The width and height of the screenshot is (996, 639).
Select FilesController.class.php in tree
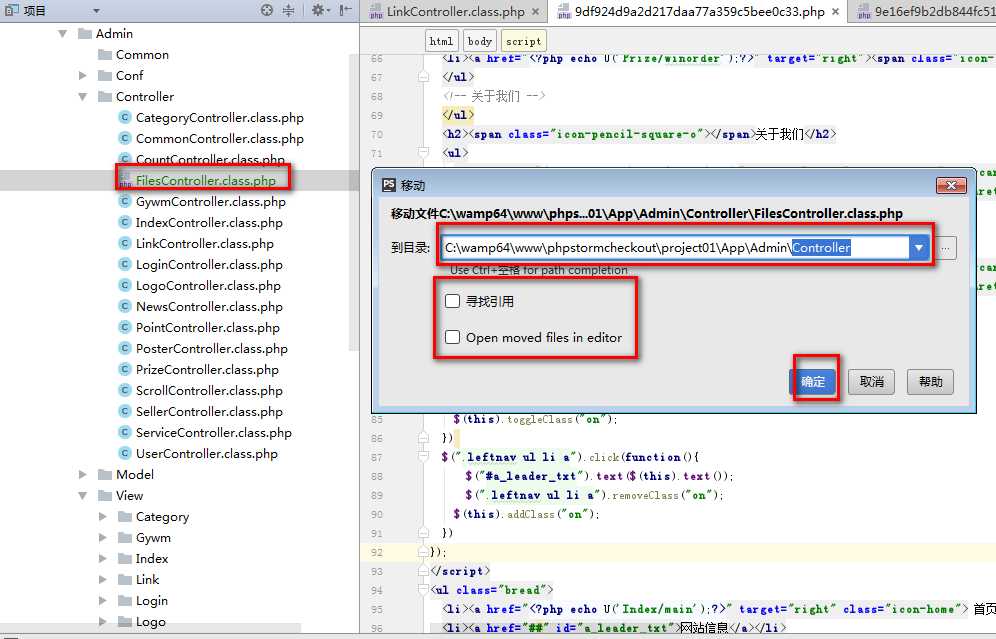[198, 180]
